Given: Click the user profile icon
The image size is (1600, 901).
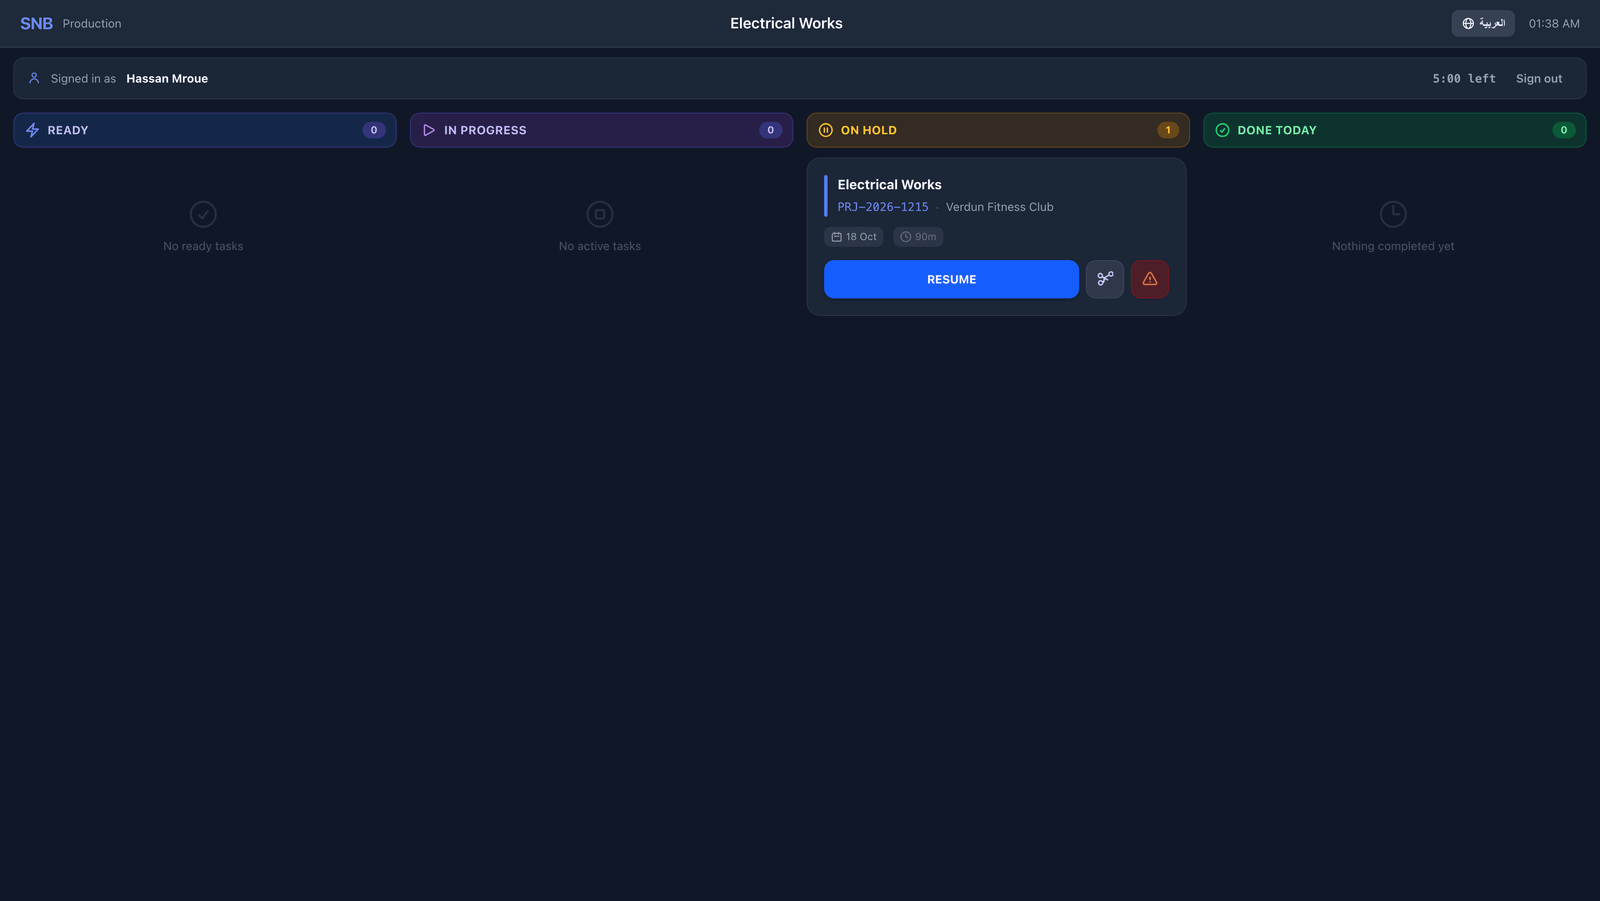Looking at the screenshot, I should tap(34, 78).
